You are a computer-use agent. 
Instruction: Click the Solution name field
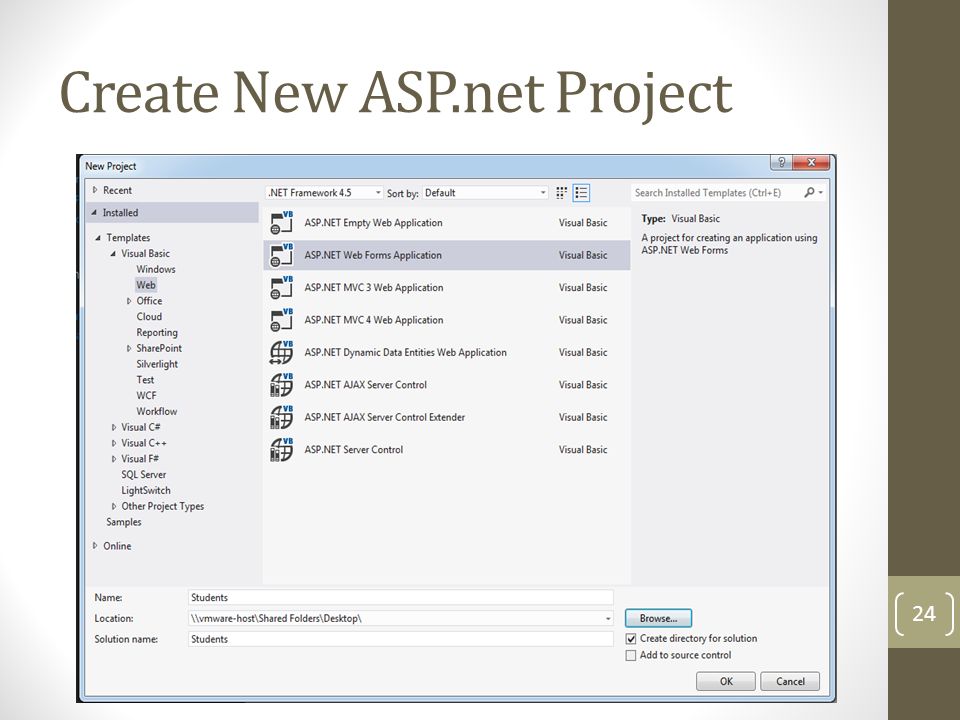coord(400,639)
